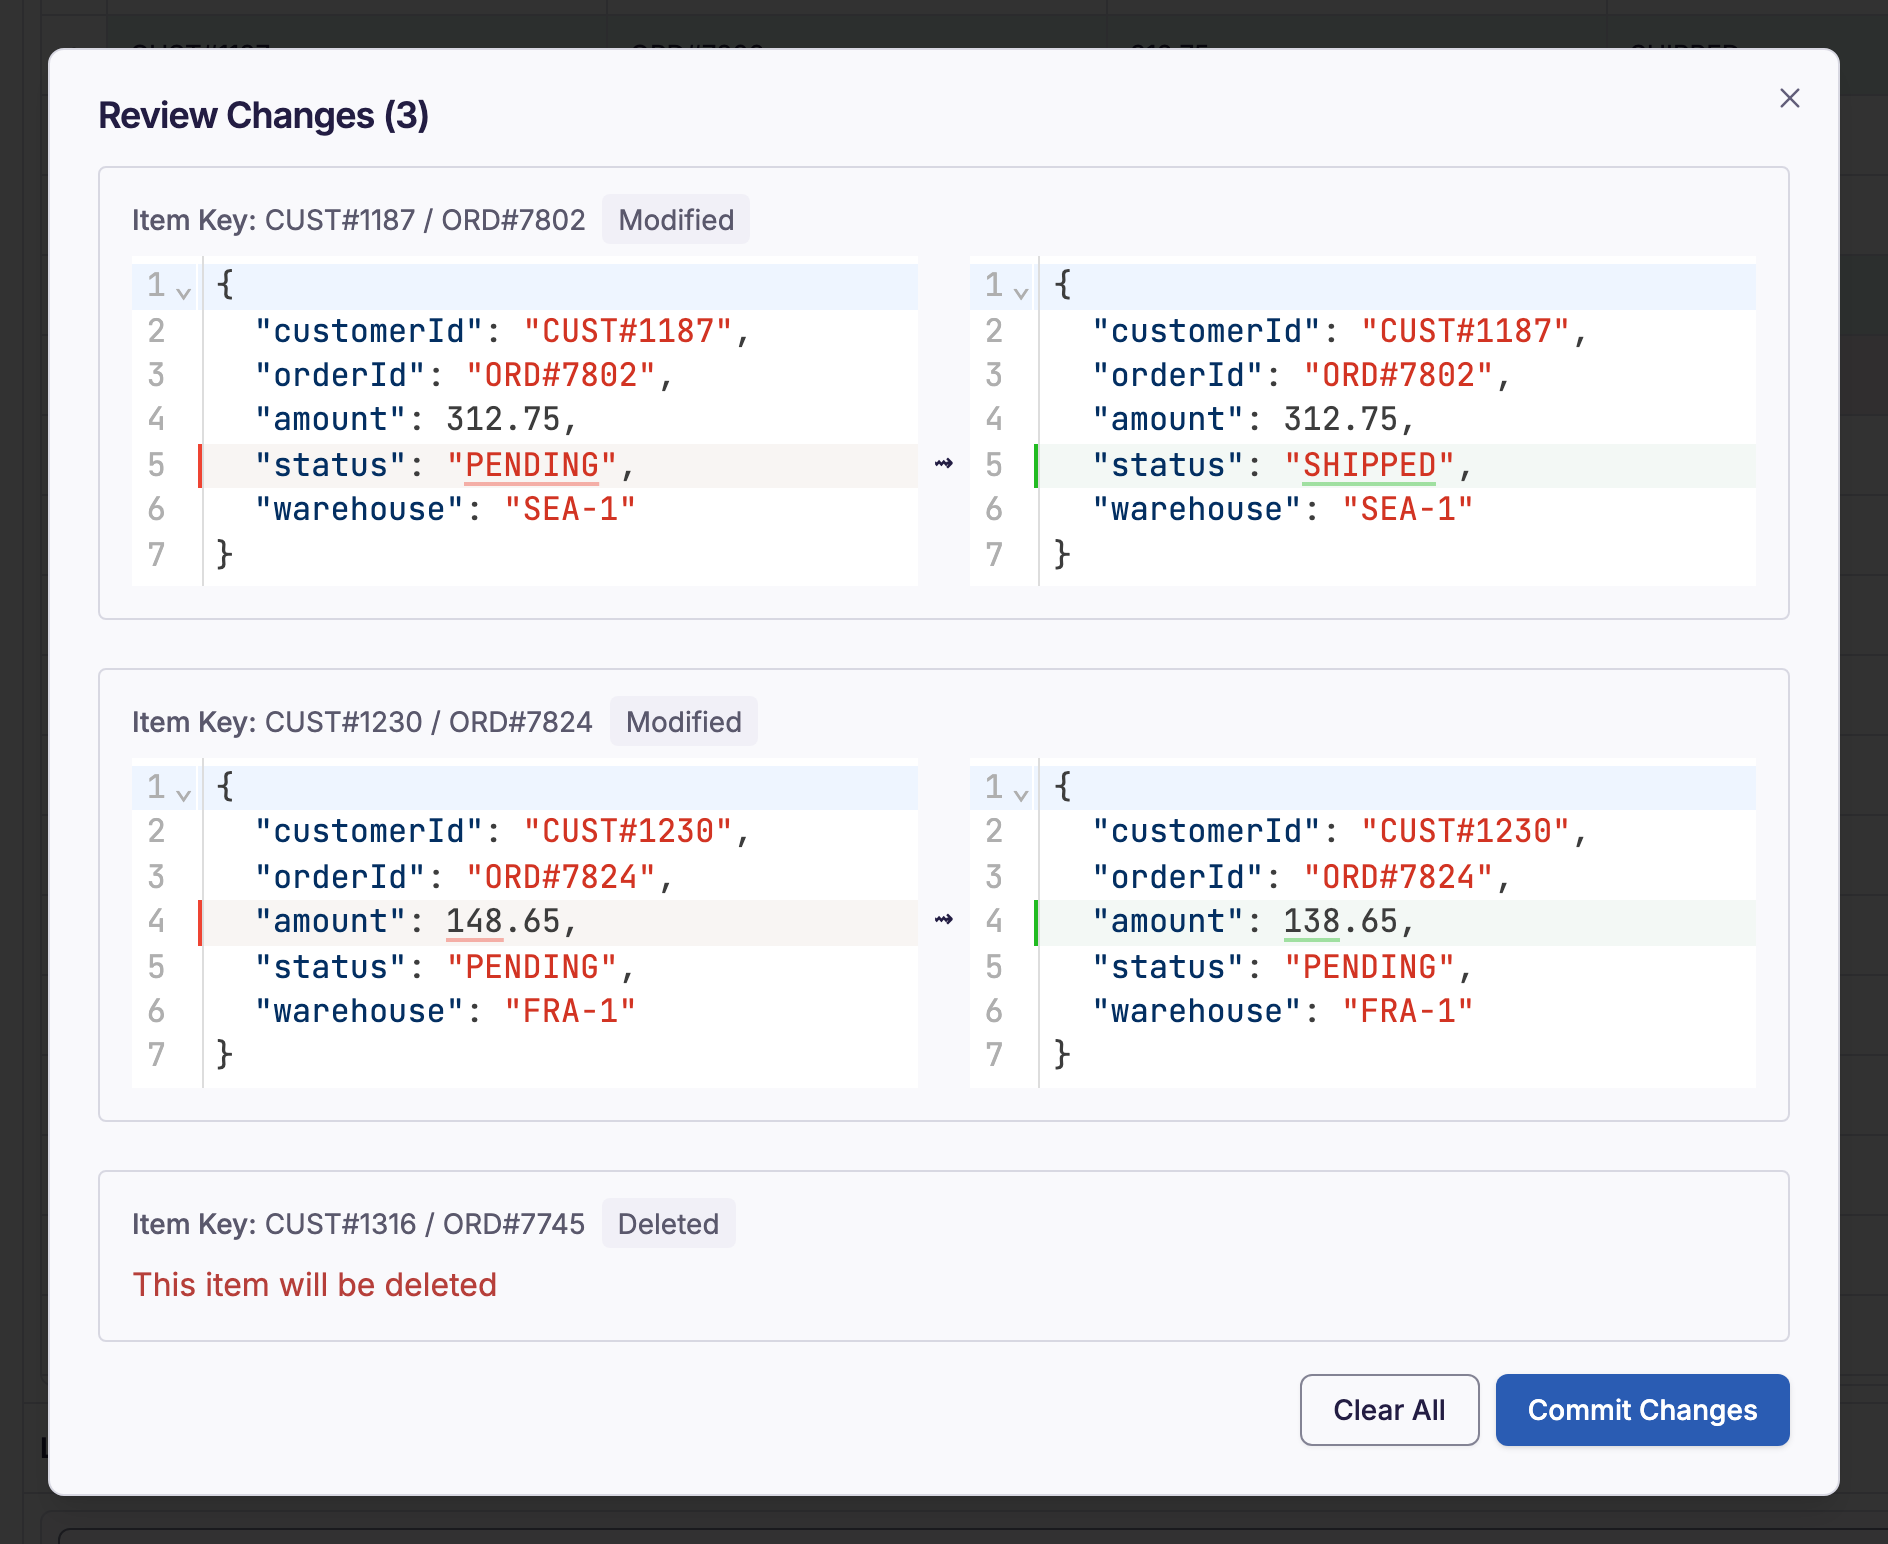Viewport: 1888px width, 1544px height.
Task: Click the Clear All button
Action: coord(1389,1409)
